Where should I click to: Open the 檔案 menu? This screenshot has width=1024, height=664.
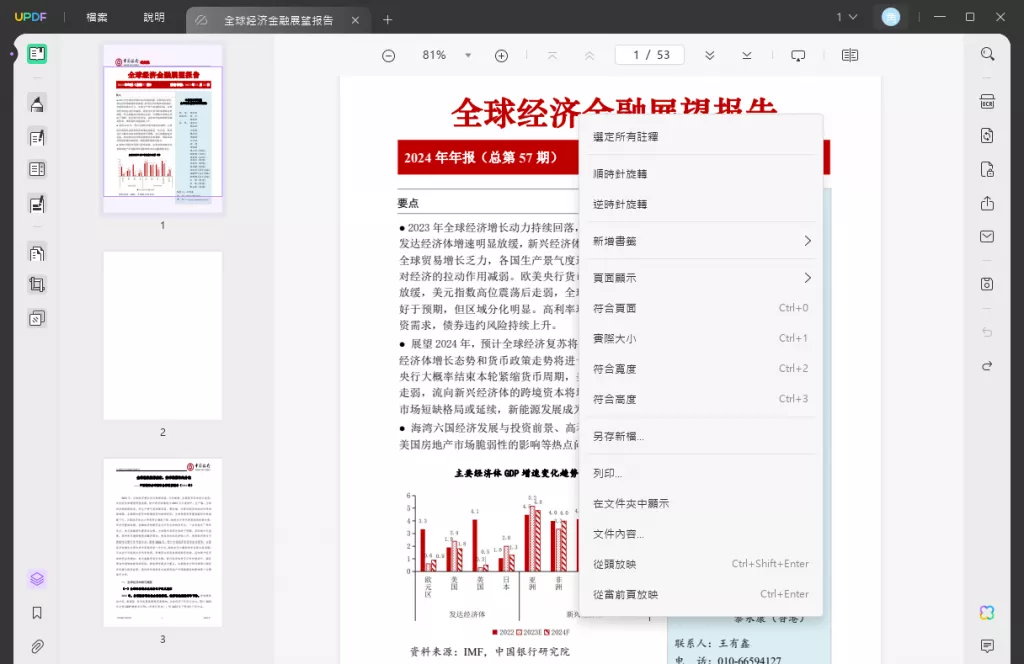97,18
